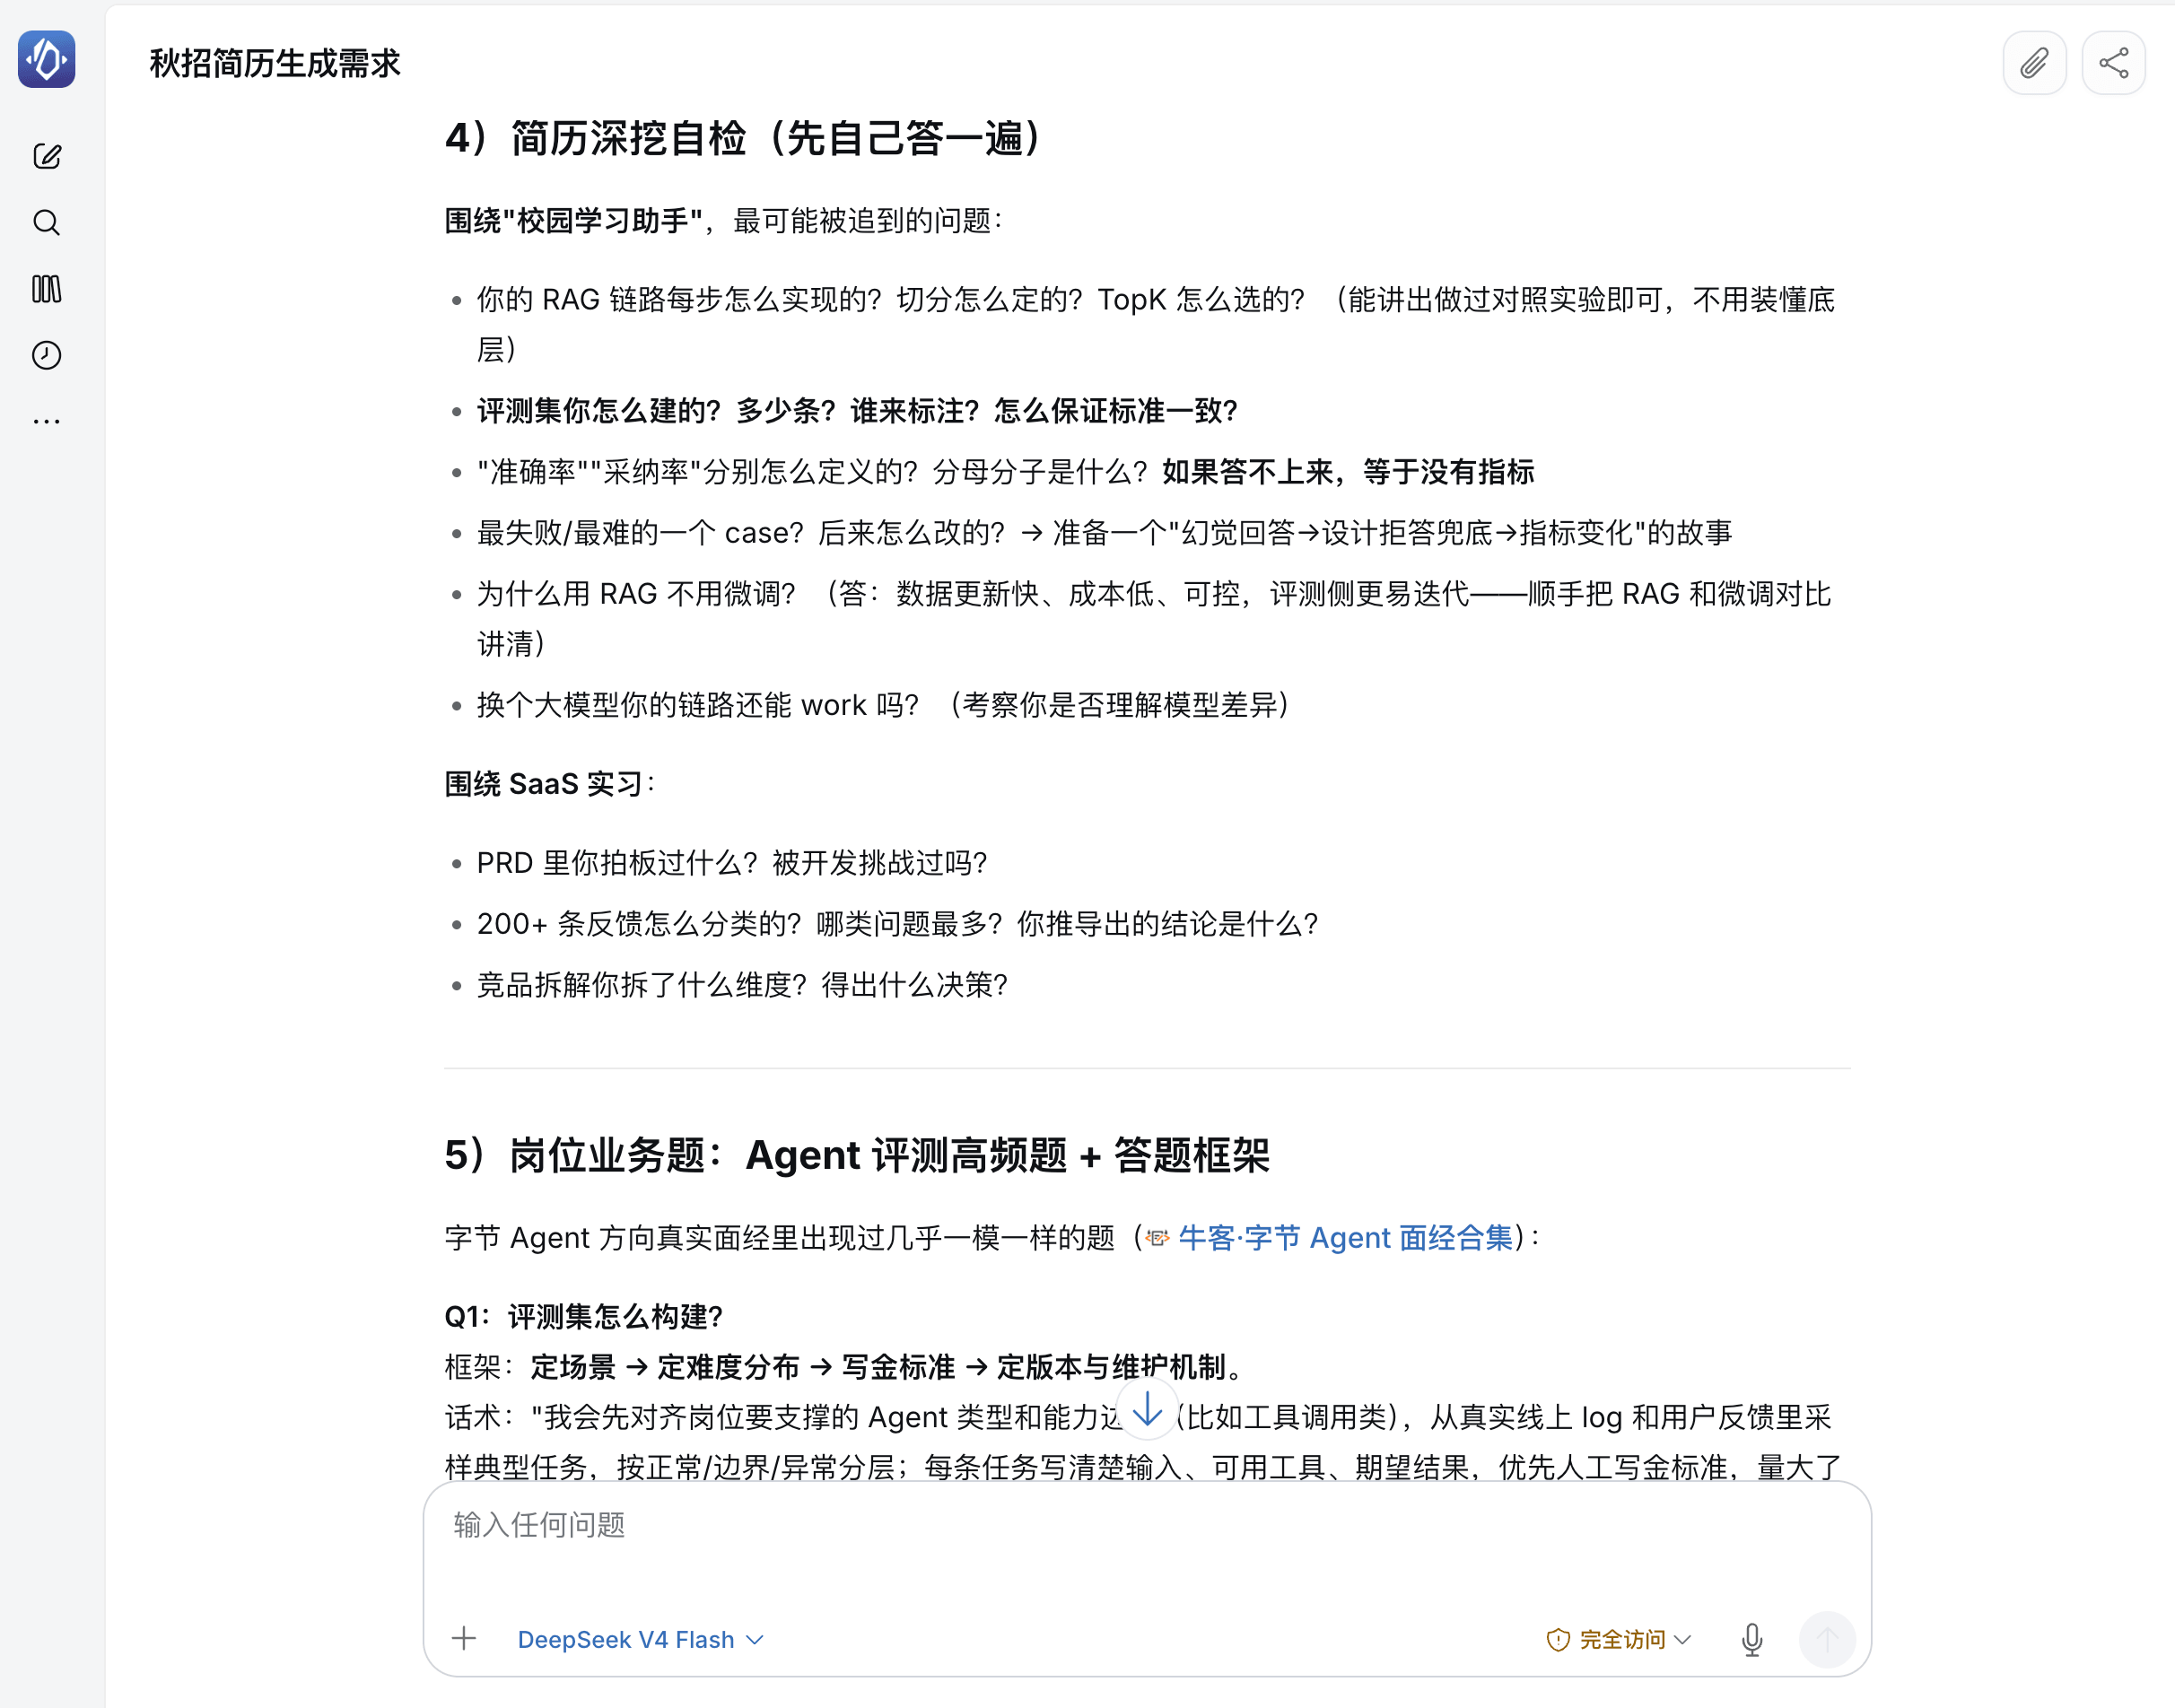Click bullet 评测集你怎么建的
The width and height of the screenshot is (2175, 1708).
[858, 410]
